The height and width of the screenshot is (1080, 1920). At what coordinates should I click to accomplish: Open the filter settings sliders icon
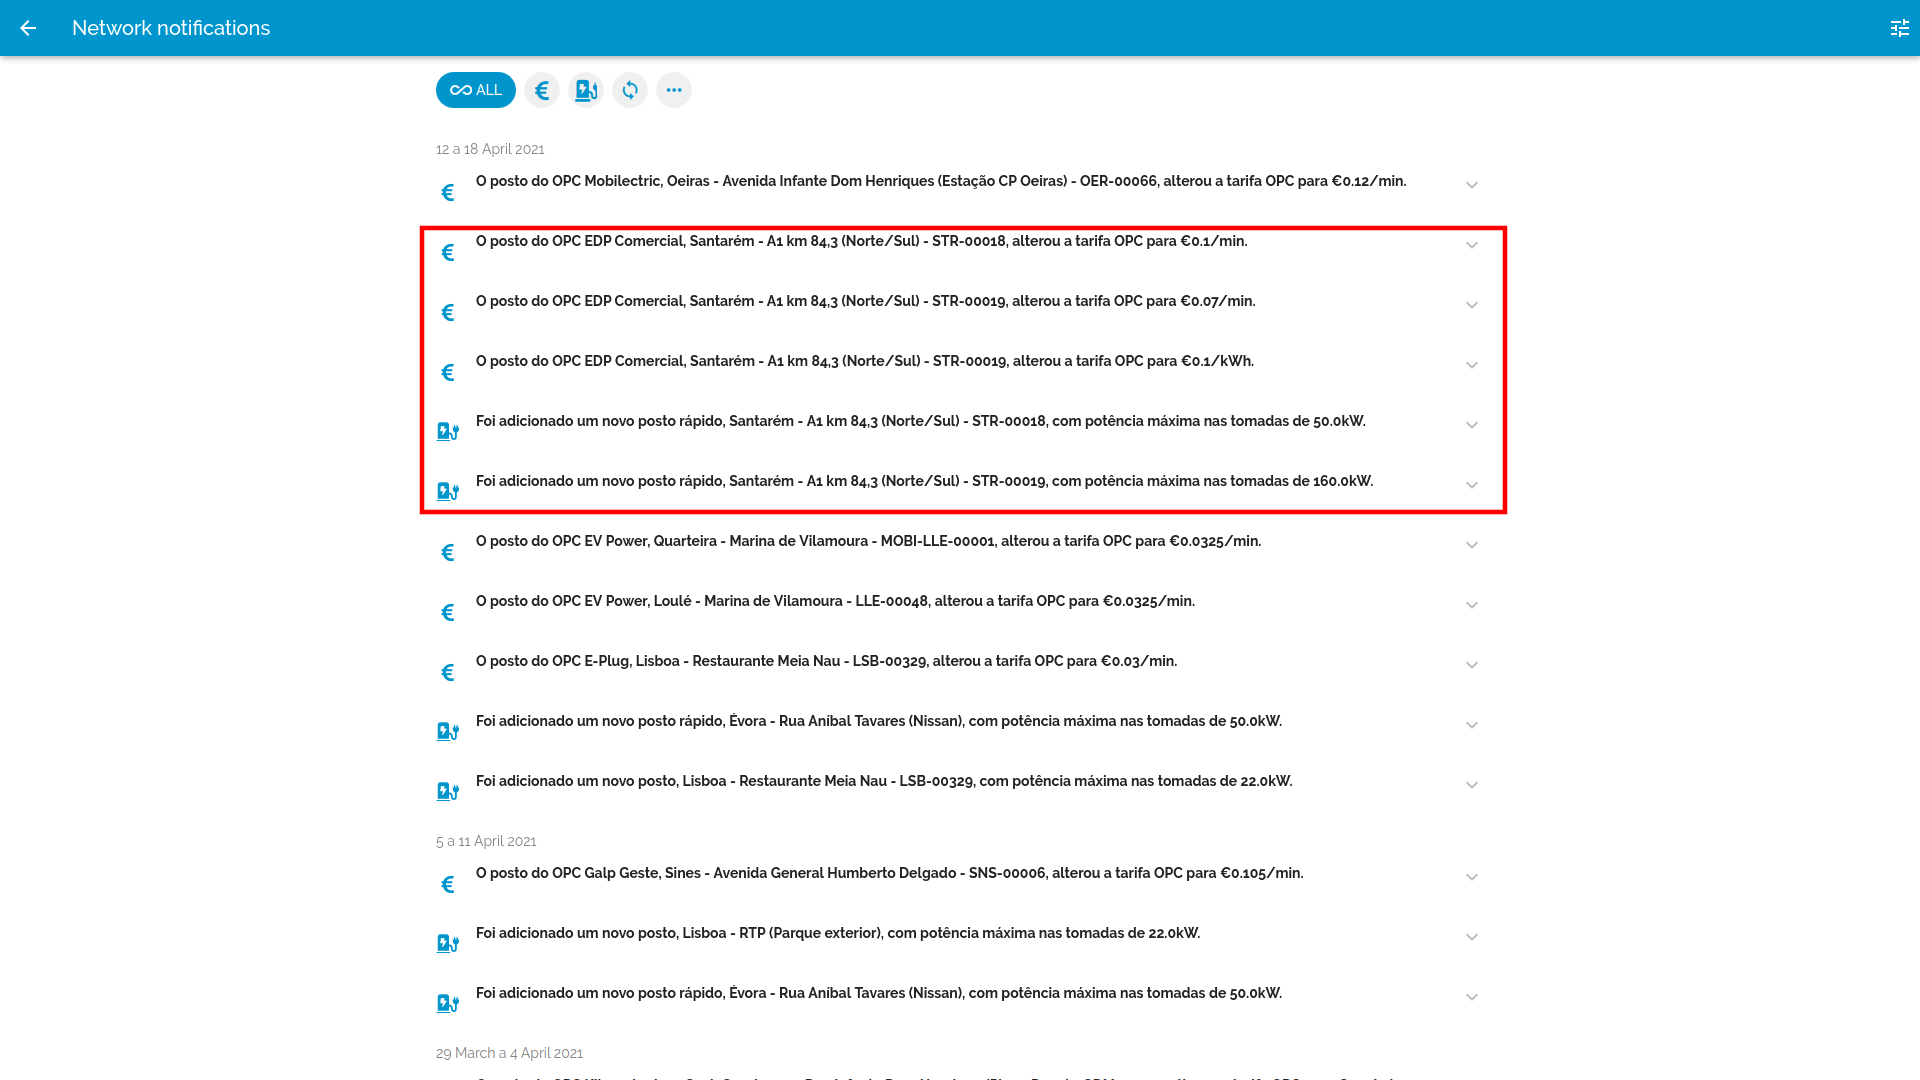[1899, 28]
